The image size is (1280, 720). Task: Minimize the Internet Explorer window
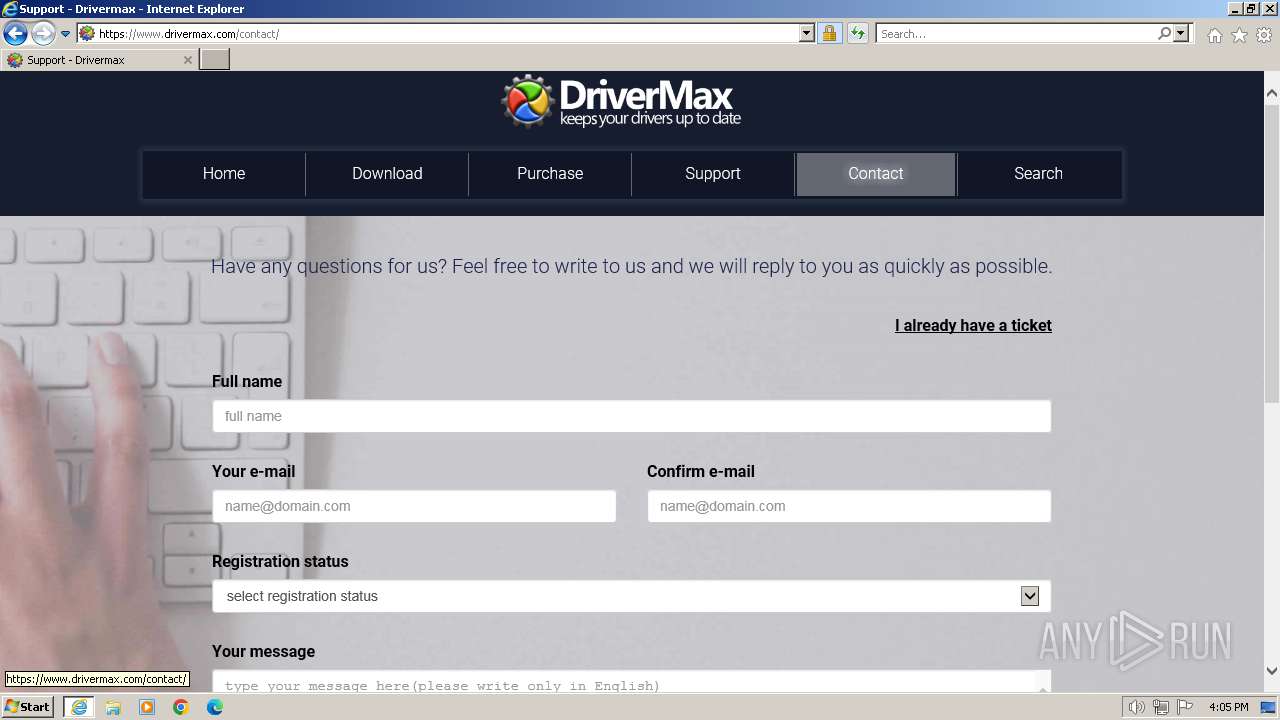coord(1235,9)
